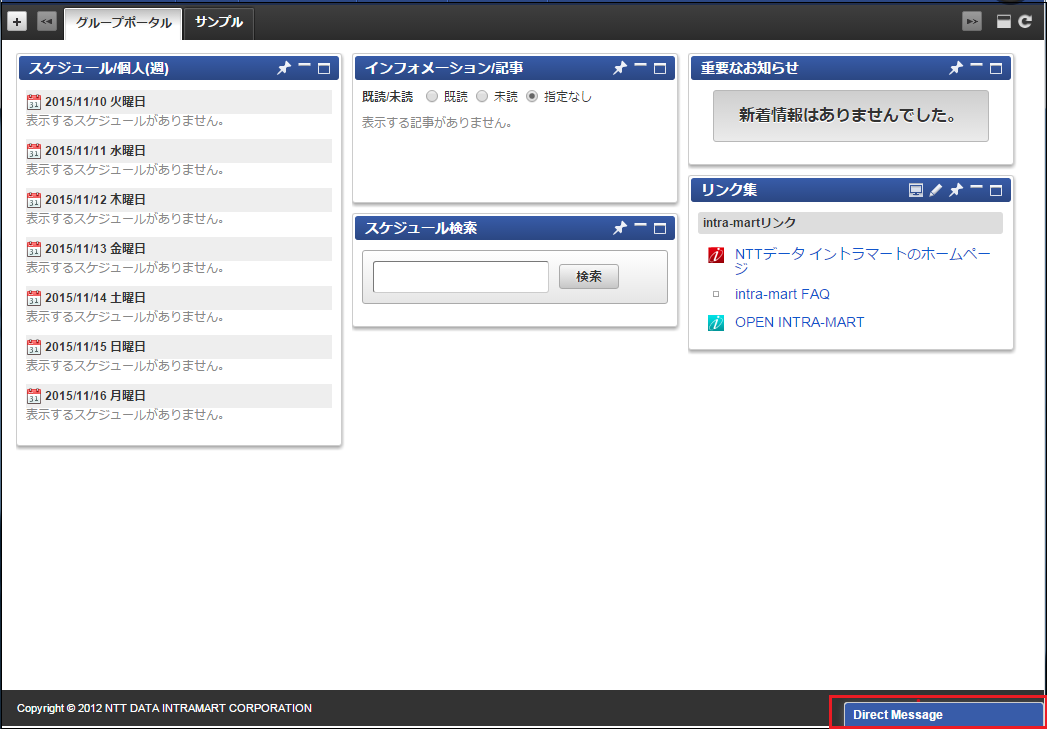Image resolution: width=1047 pixels, height=729 pixels.
Task: Click the edit pencil icon on リンク集 panel
Action: (x=935, y=190)
